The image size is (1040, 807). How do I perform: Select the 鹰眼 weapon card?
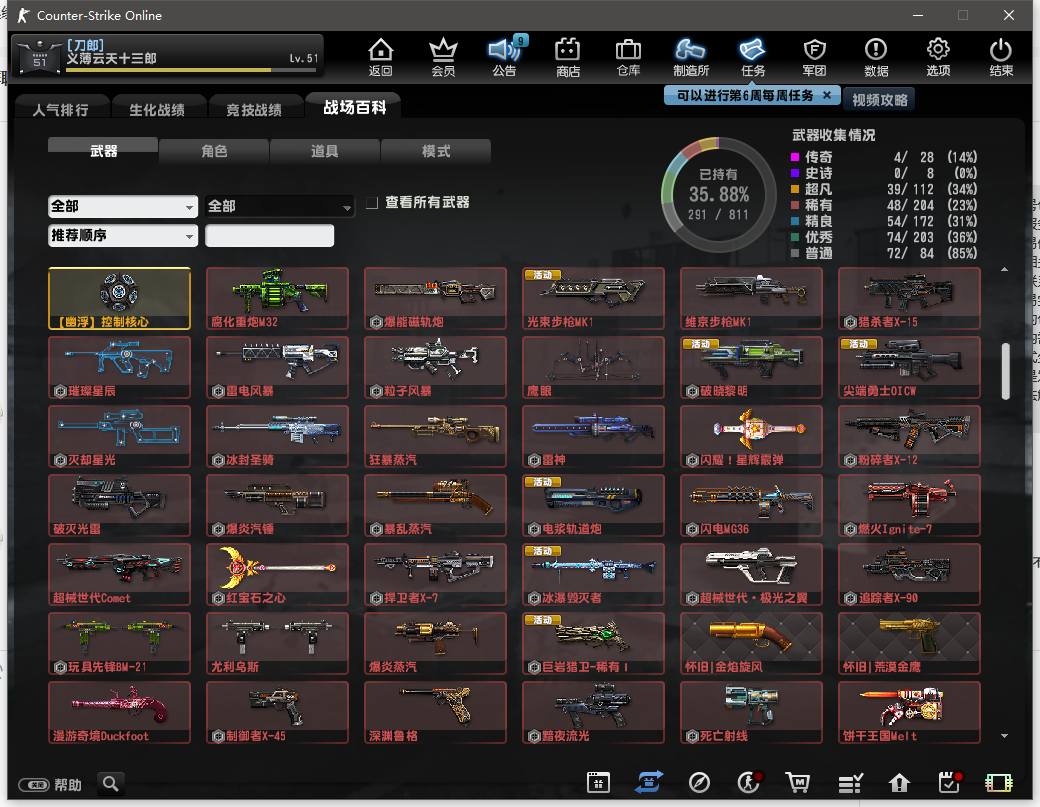click(593, 367)
